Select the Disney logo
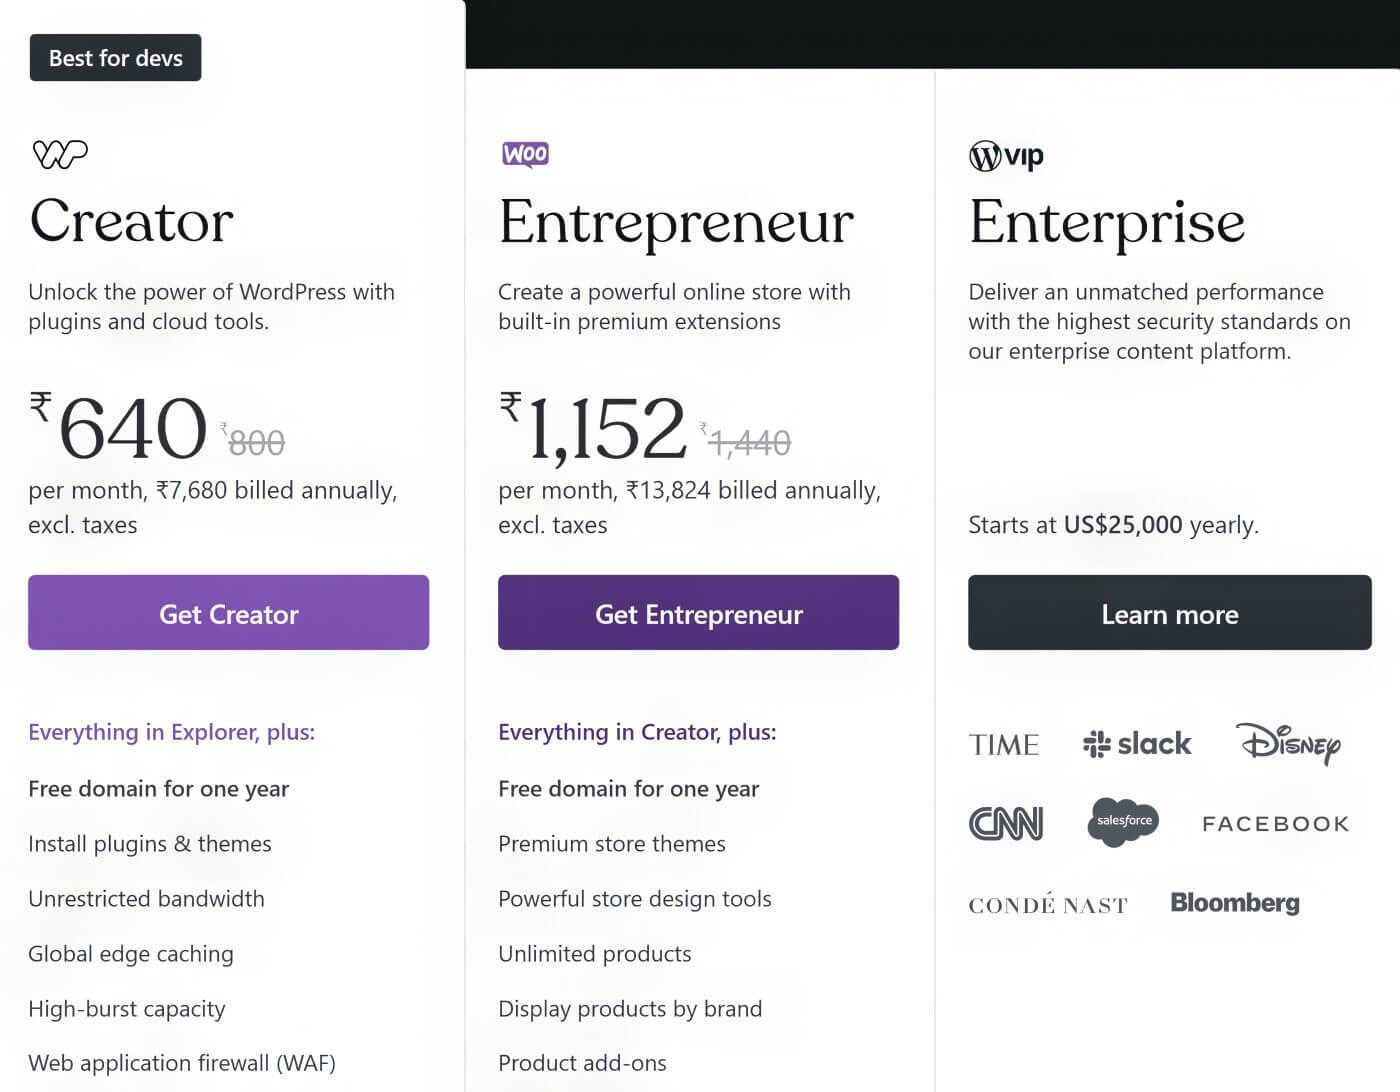Image resolution: width=1400 pixels, height=1092 pixels. click(1291, 745)
